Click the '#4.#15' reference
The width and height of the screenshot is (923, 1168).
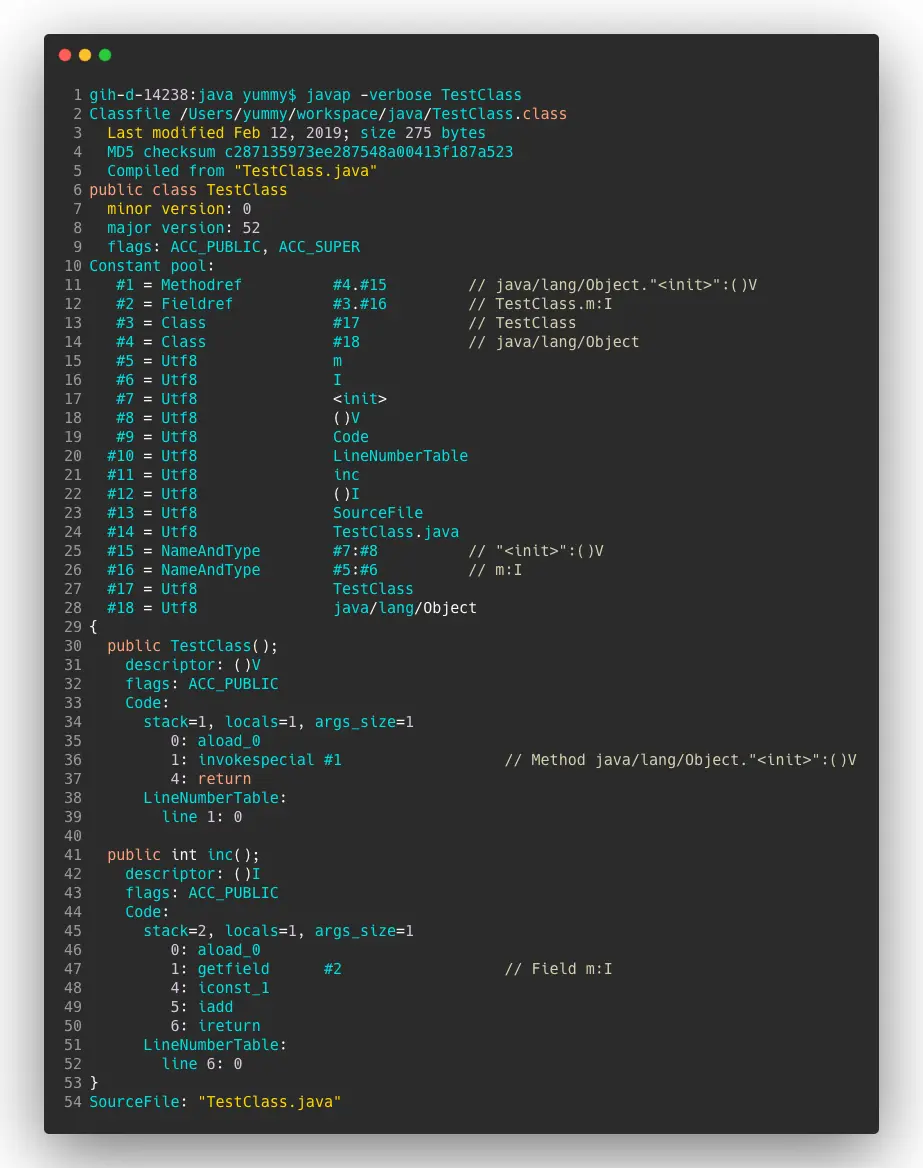click(360, 285)
